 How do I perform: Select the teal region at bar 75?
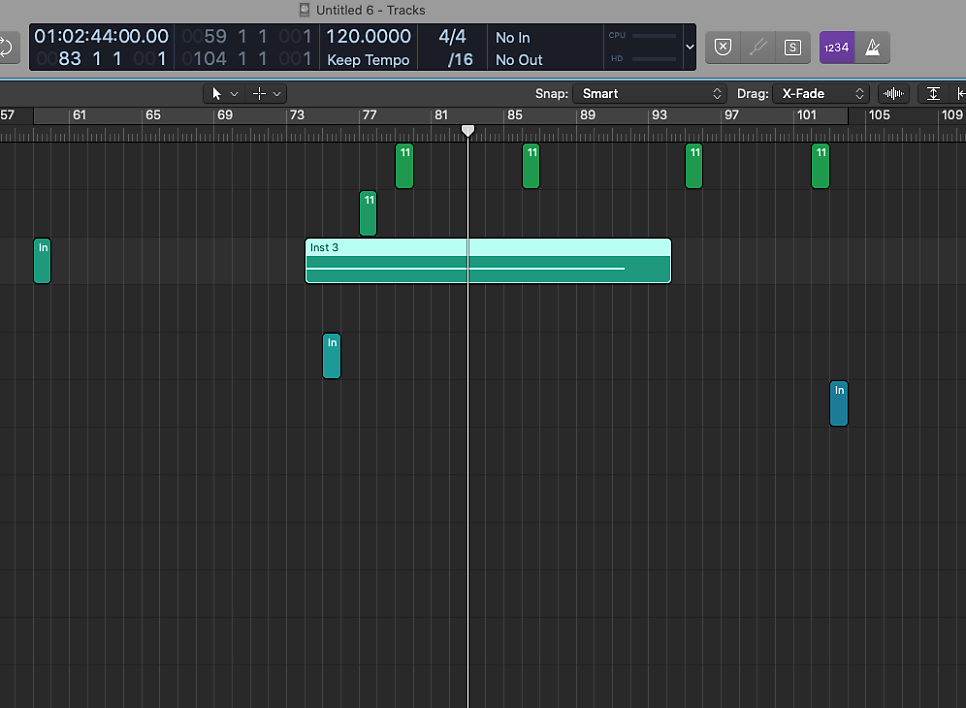(x=331, y=356)
